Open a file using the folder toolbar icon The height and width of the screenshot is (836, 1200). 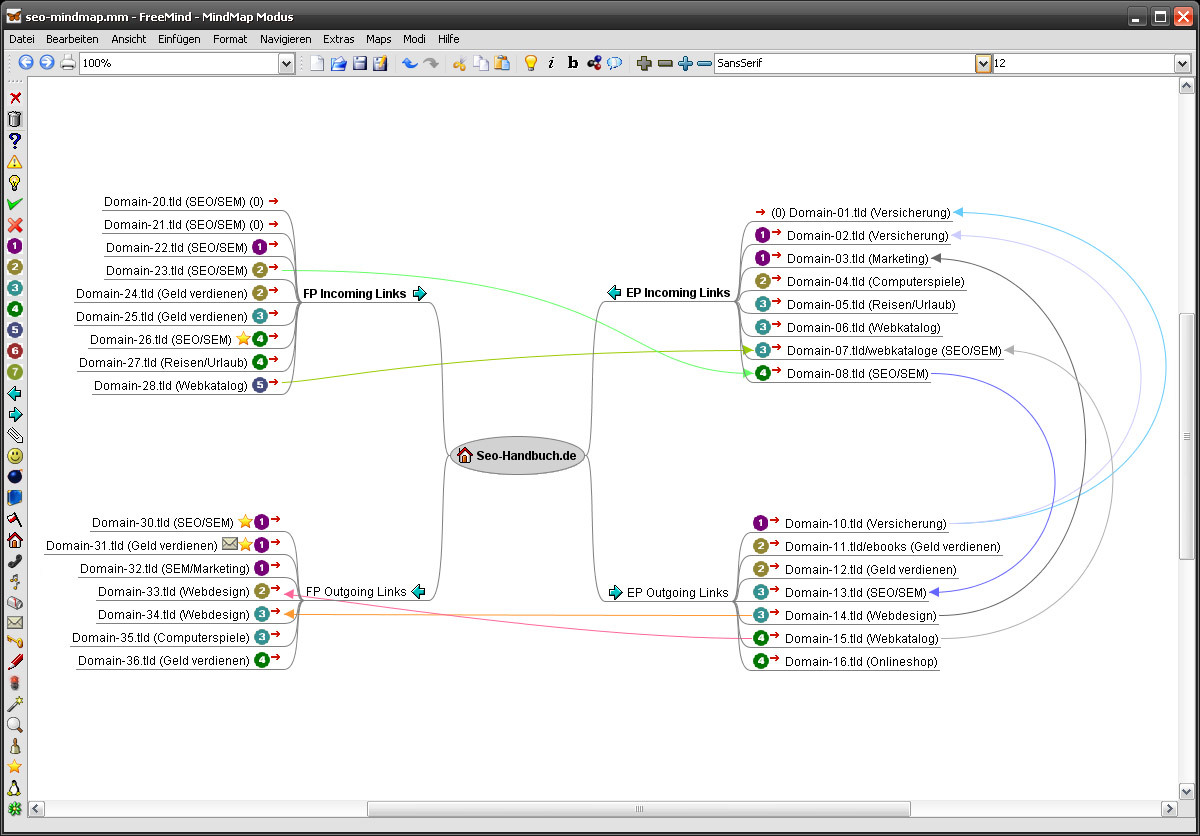pos(338,63)
